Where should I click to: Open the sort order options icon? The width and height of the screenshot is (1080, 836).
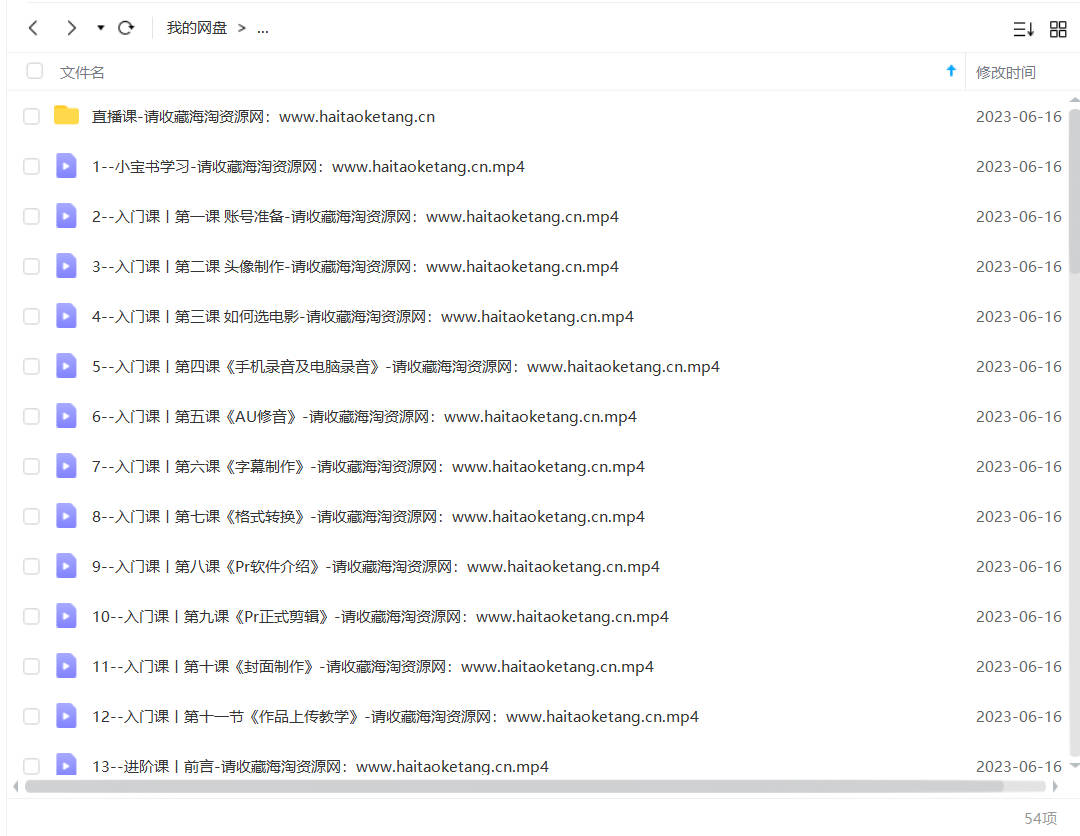tap(1024, 29)
